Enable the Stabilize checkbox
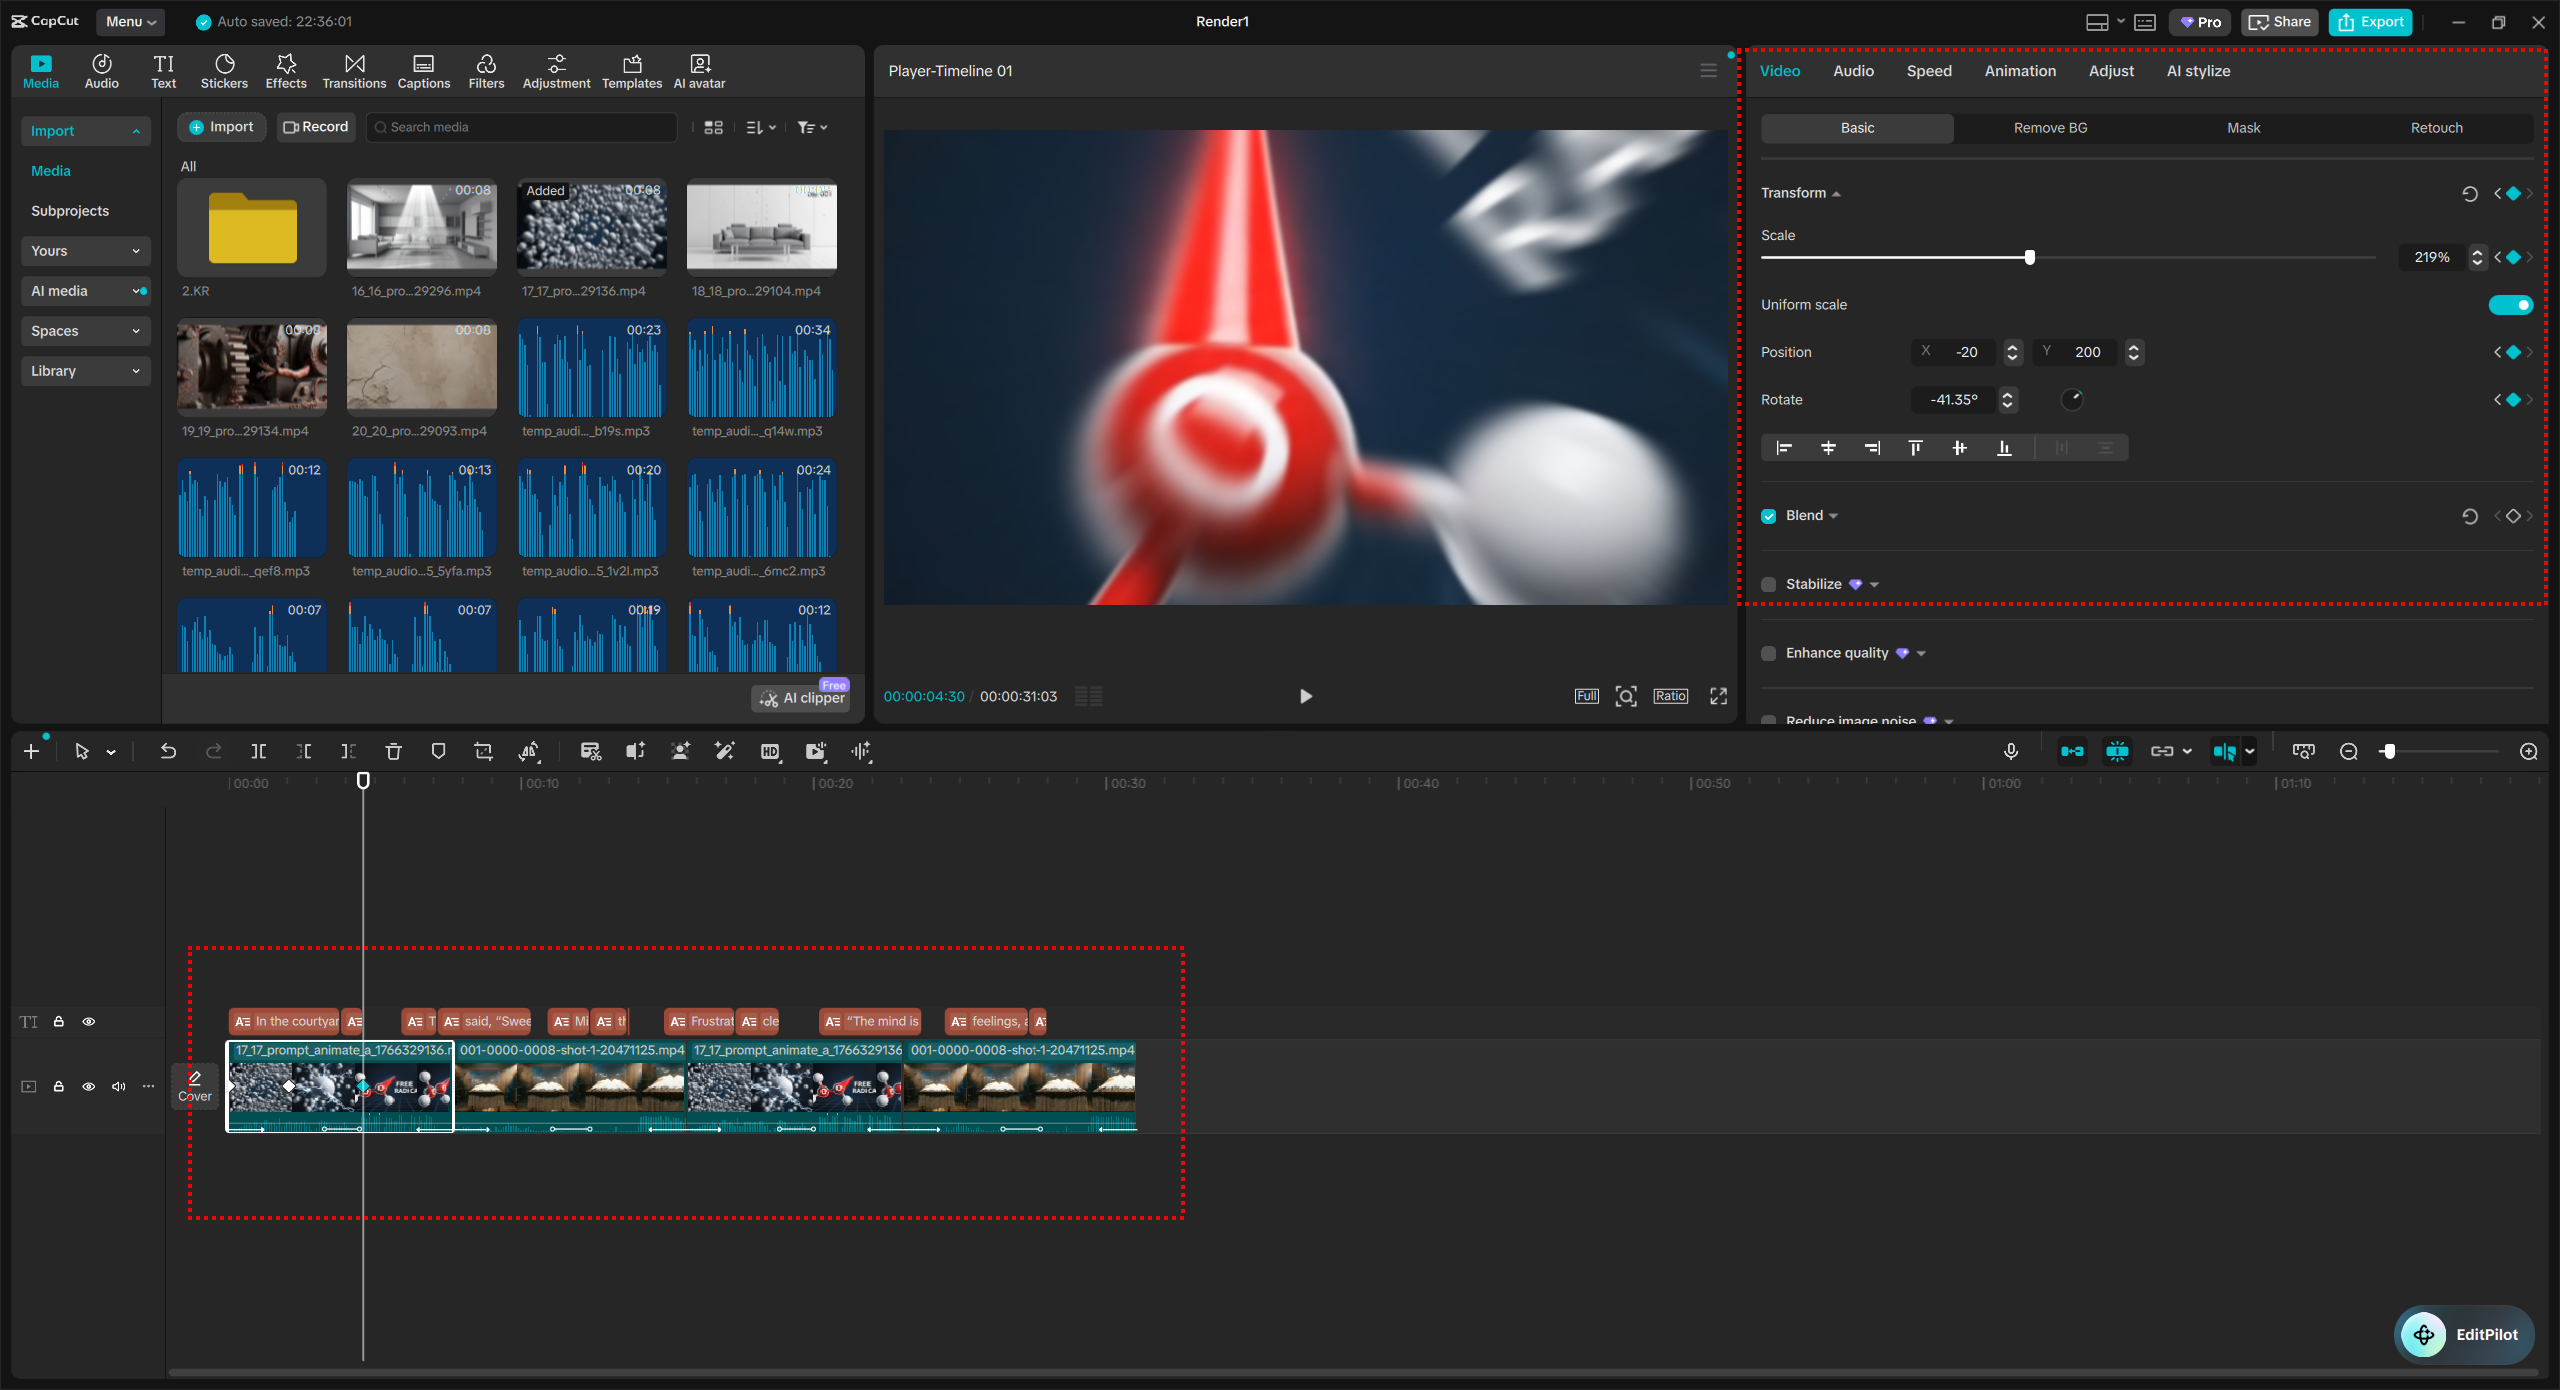This screenshot has width=2560, height=1390. [1769, 585]
